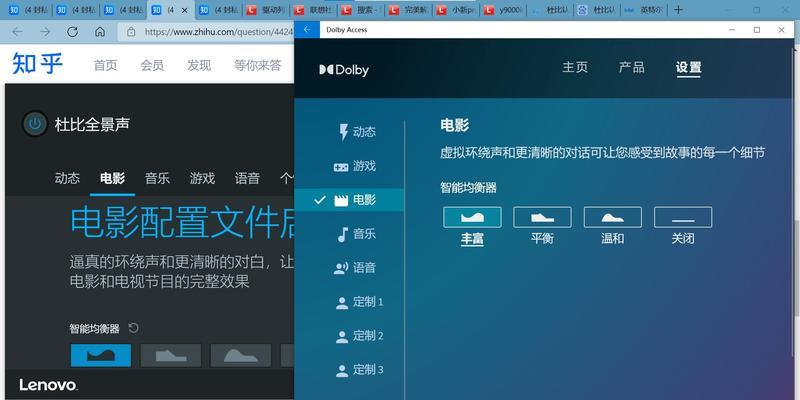Click the 知乎 logo
Screen dimensions: 800x400
37,64
